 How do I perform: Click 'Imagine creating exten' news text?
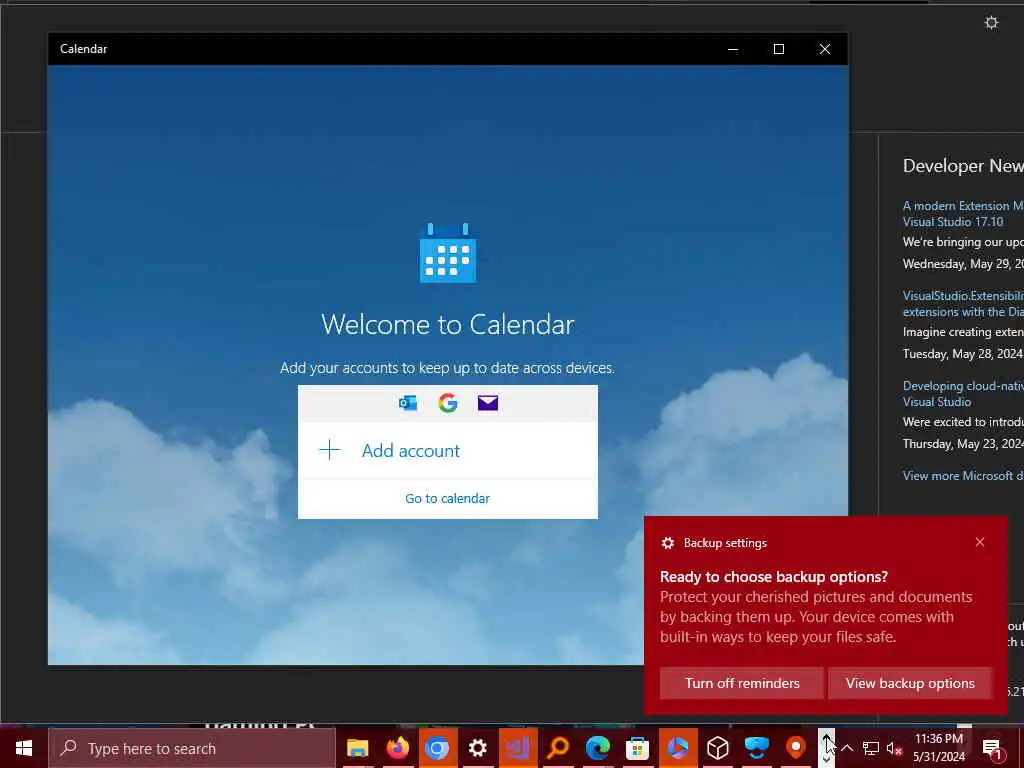[x=963, y=332]
